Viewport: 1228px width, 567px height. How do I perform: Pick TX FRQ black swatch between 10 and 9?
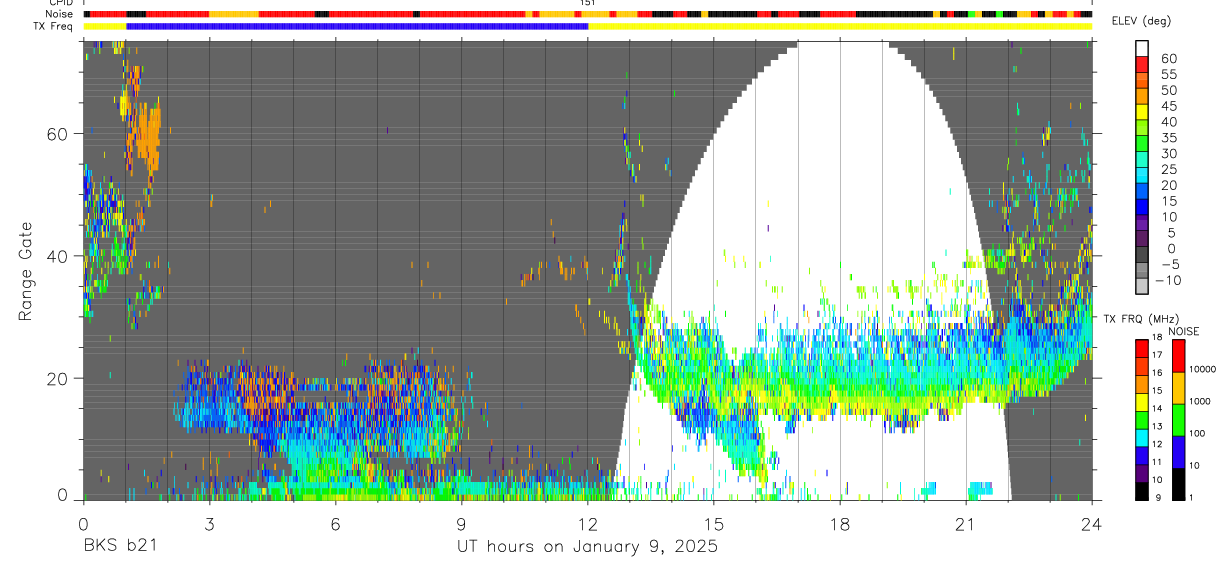click(x=1142, y=490)
